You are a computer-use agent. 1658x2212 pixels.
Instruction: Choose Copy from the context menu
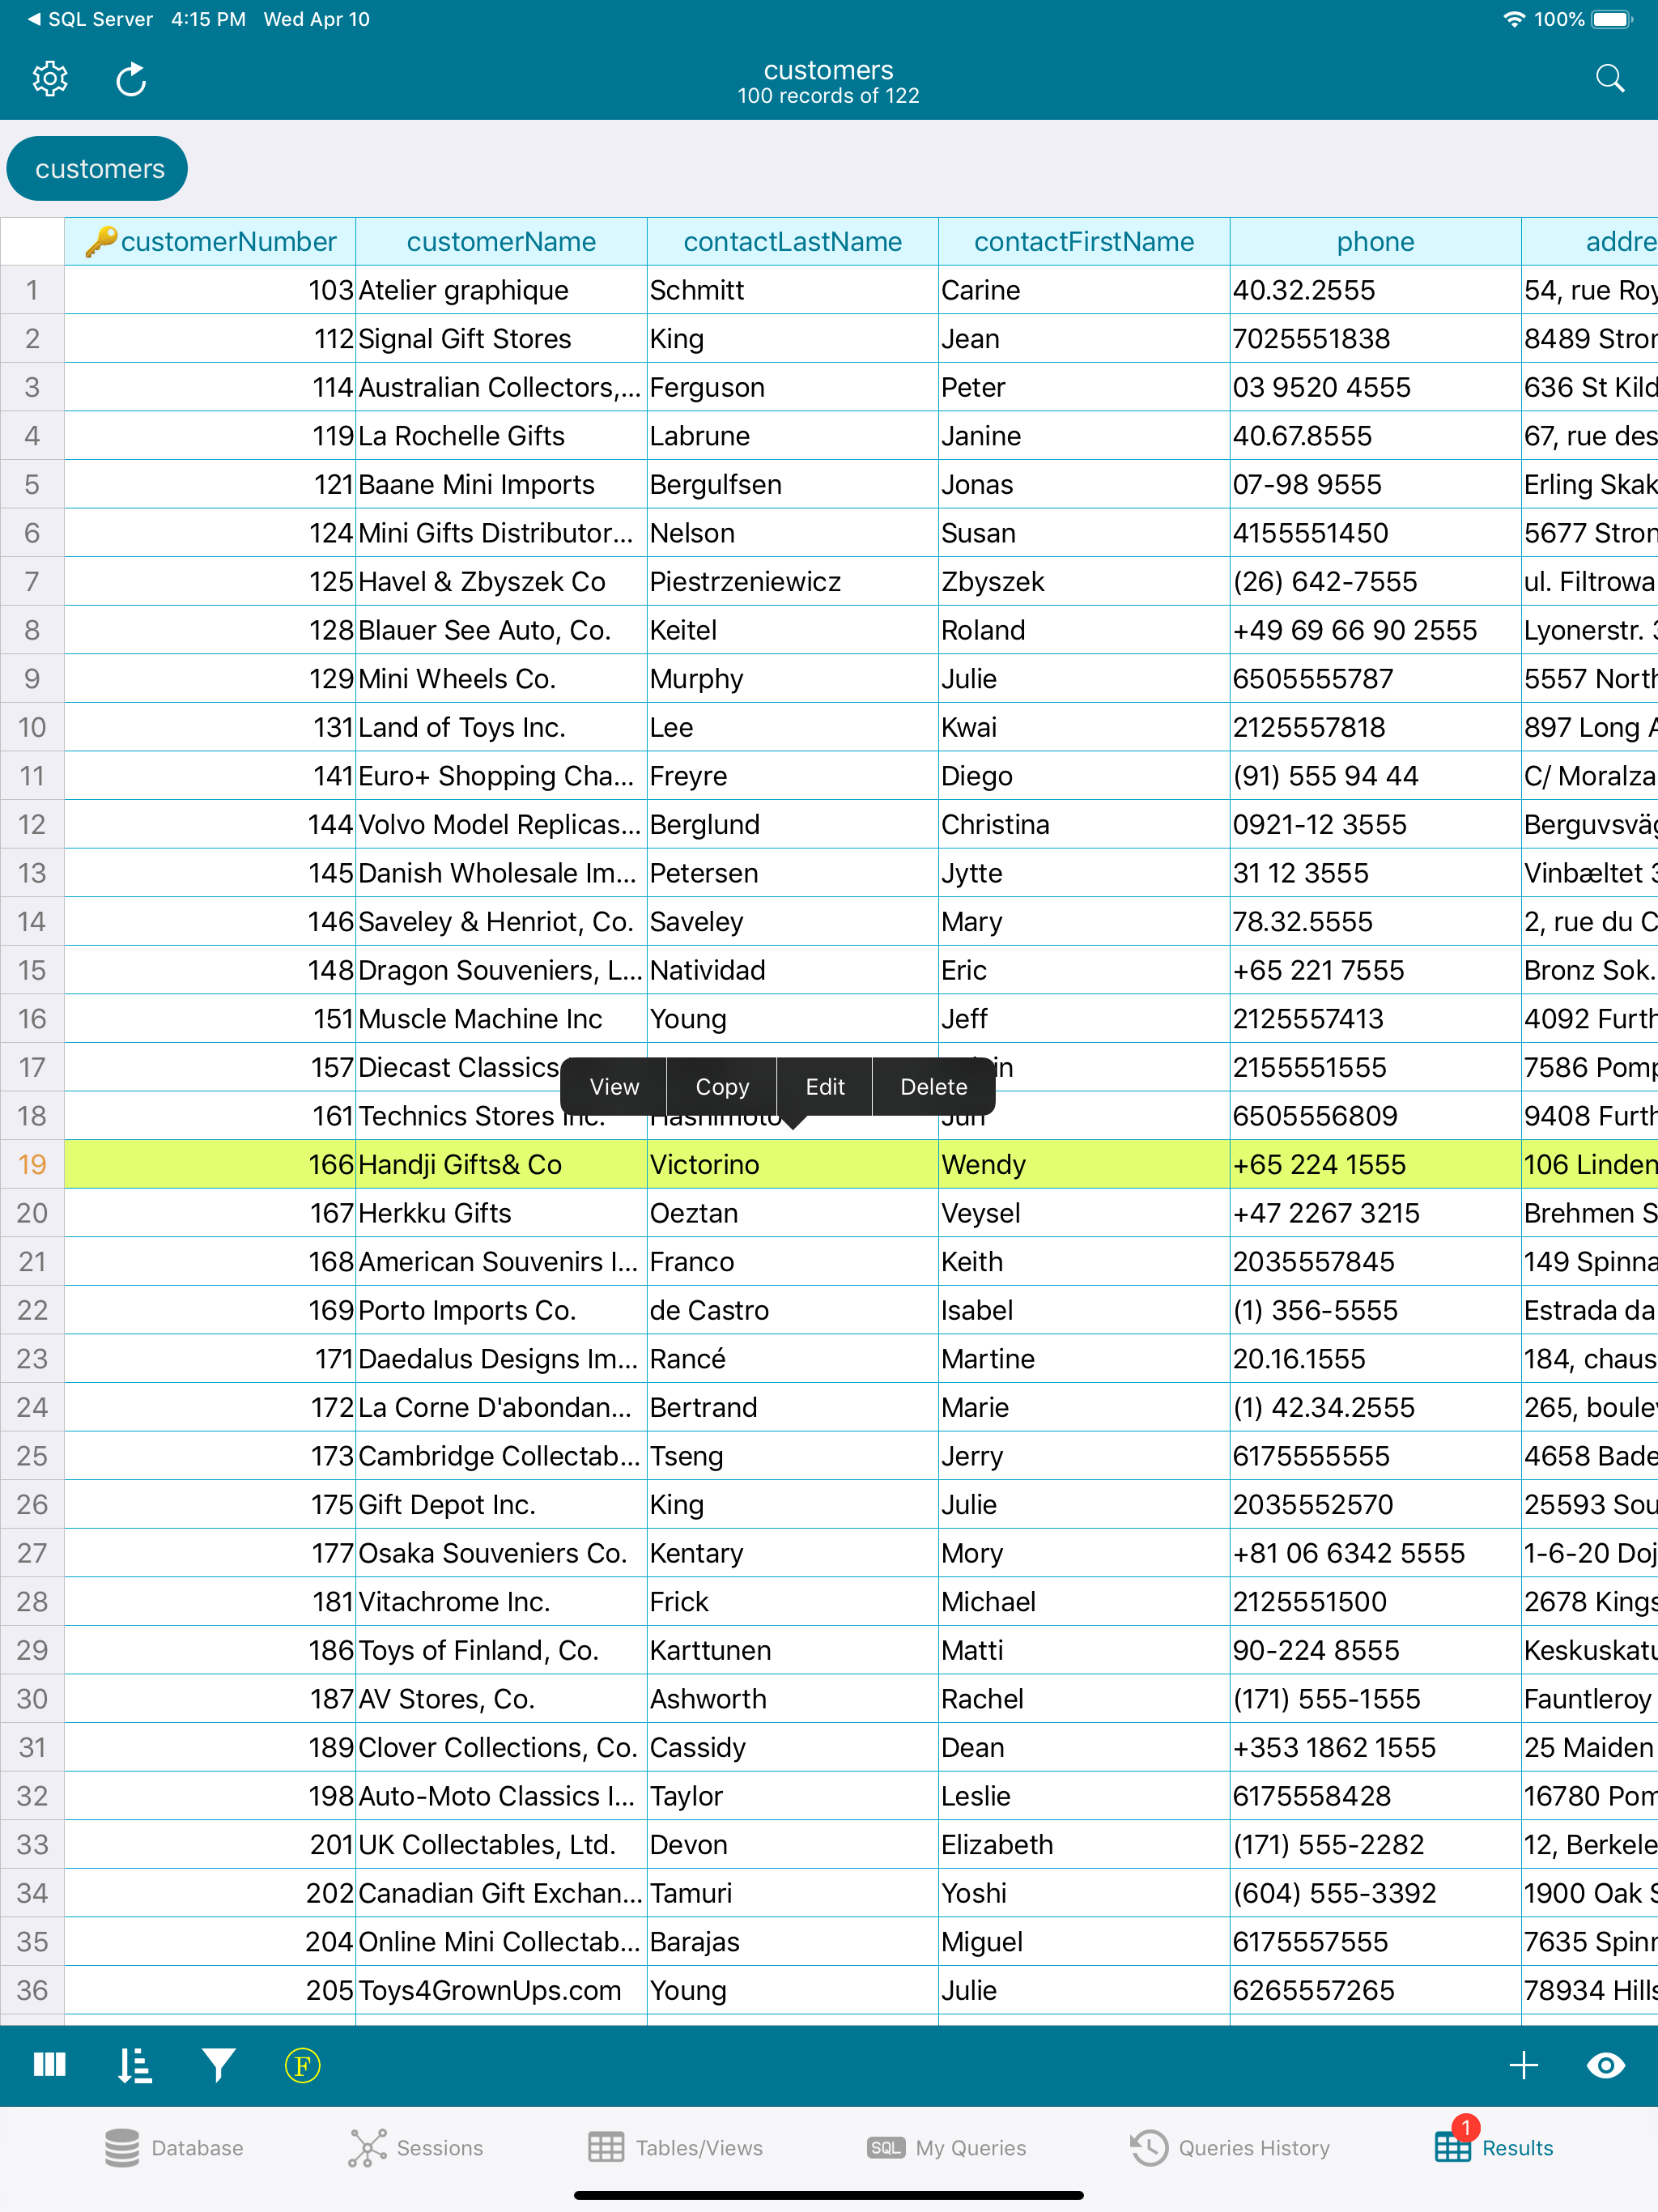pyautogui.click(x=722, y=1087)
